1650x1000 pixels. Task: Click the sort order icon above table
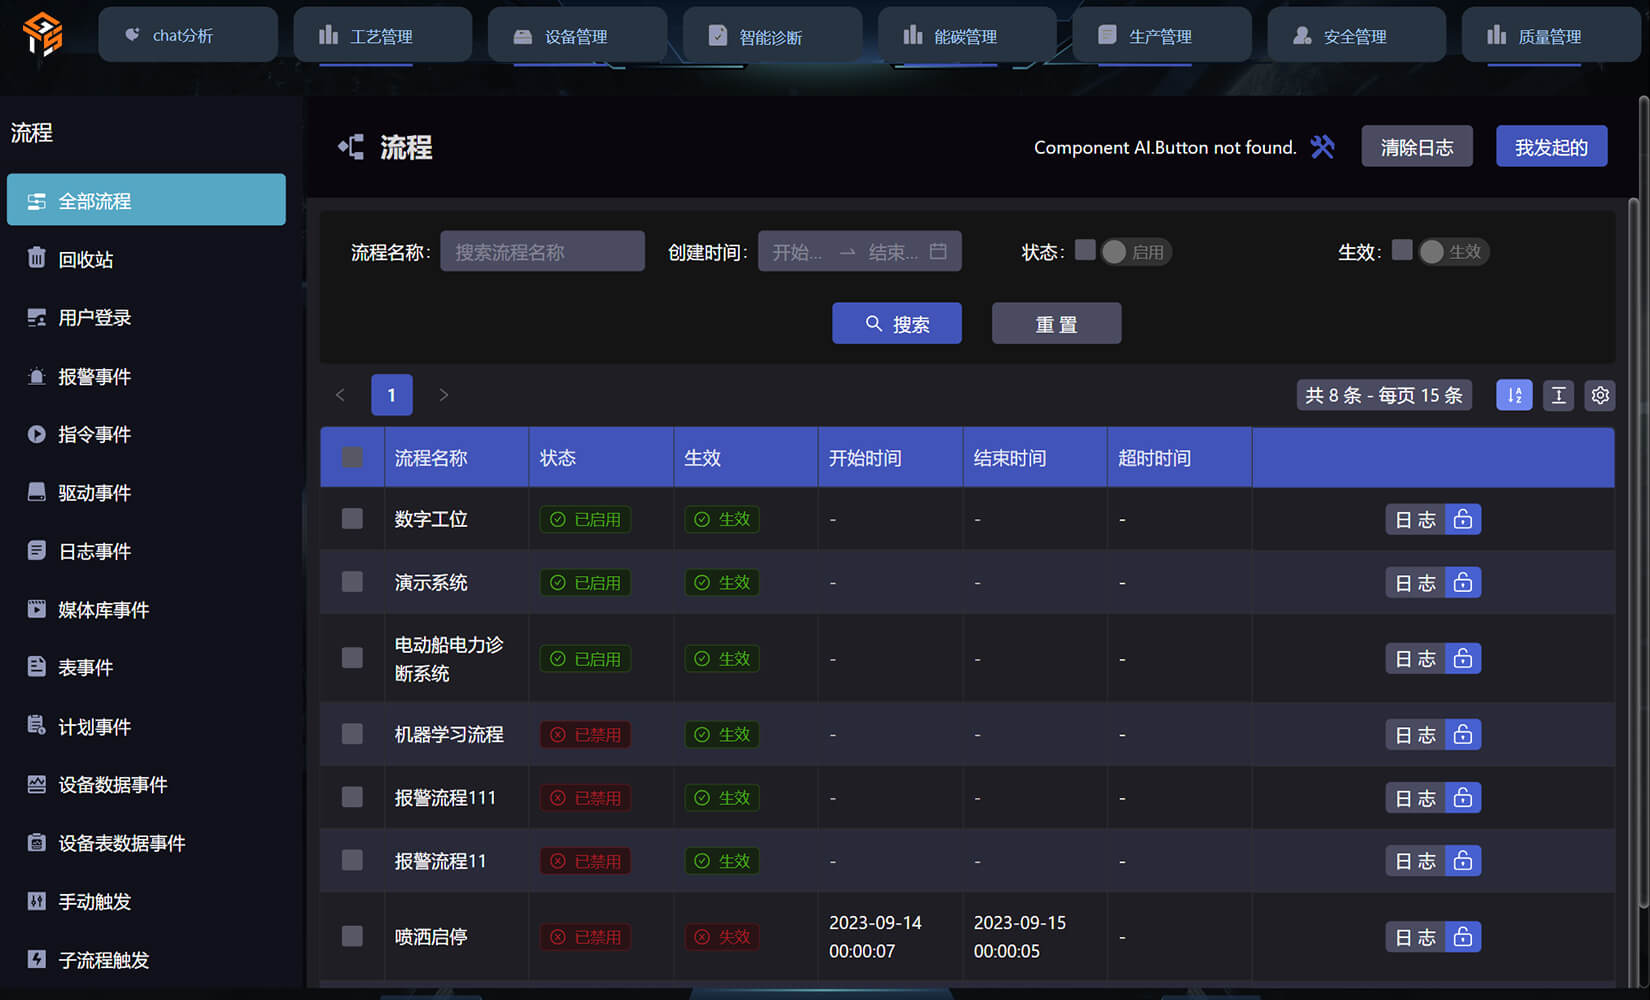1514,395
